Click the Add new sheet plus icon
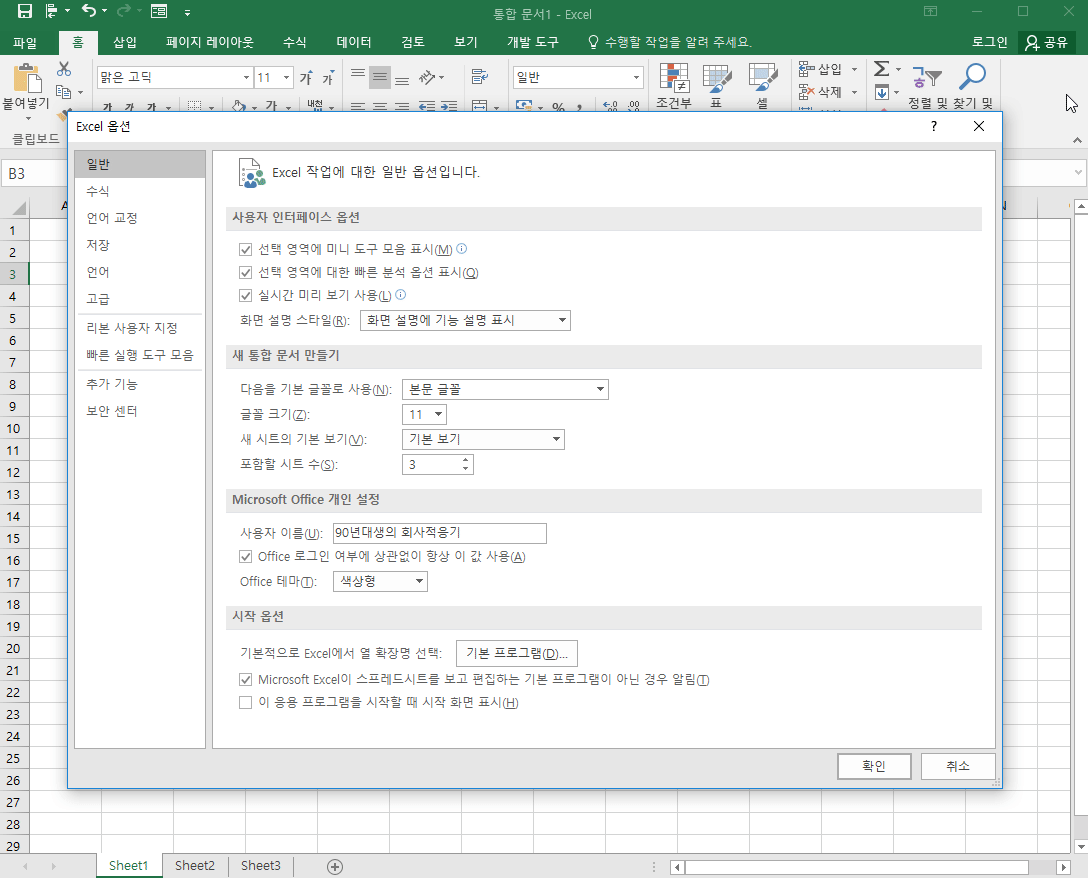This screenshot has height=878, width=1088. tap(335, 866)
